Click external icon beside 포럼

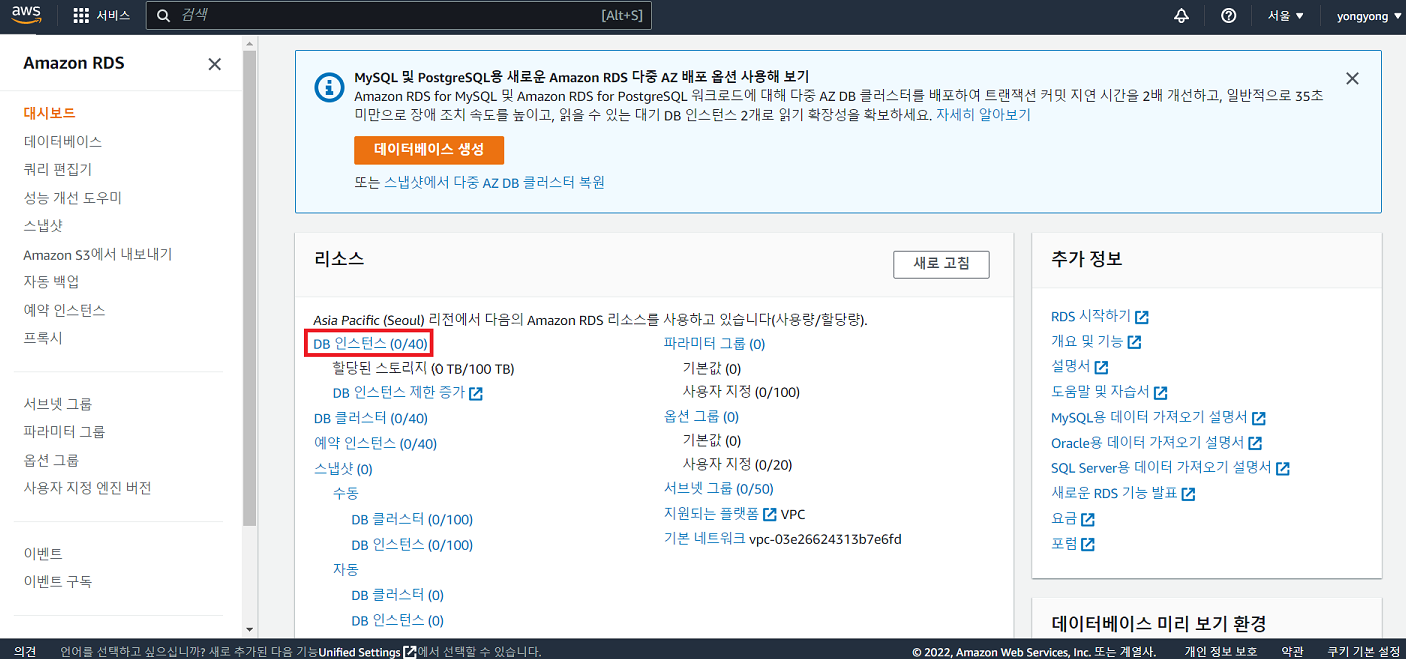point(1088,544)
